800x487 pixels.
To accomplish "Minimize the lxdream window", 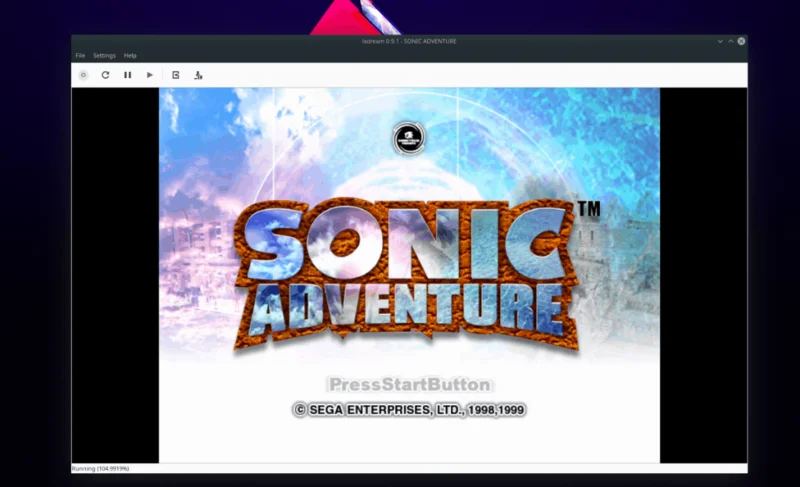I will [720, 41].
